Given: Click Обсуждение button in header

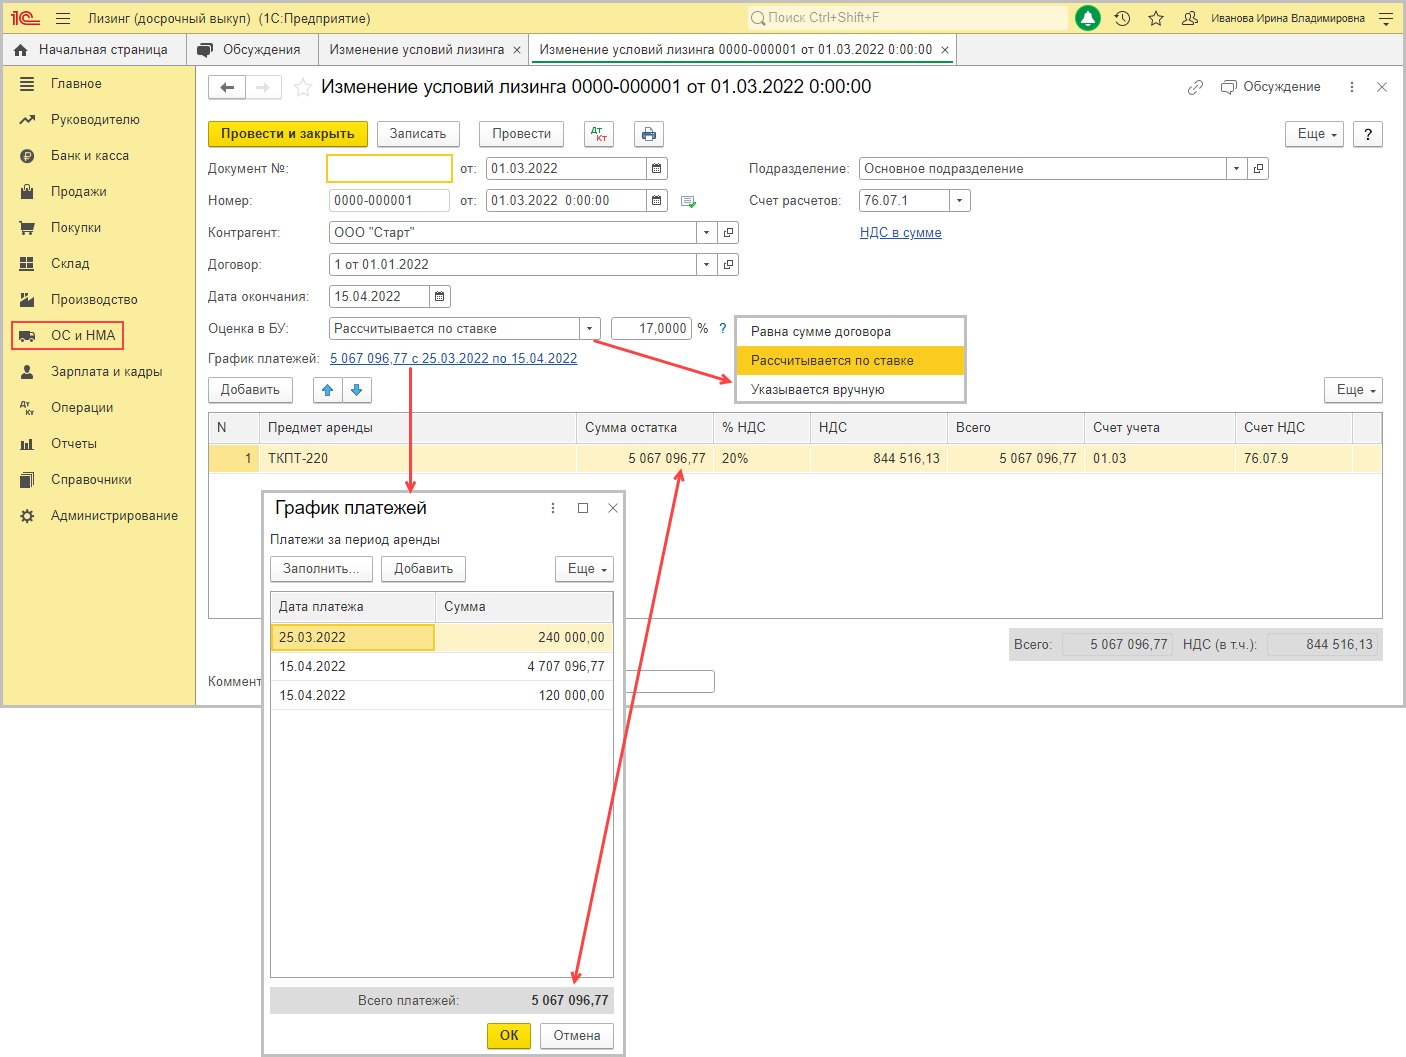Looking at the screenshot, I should 1271,87.
